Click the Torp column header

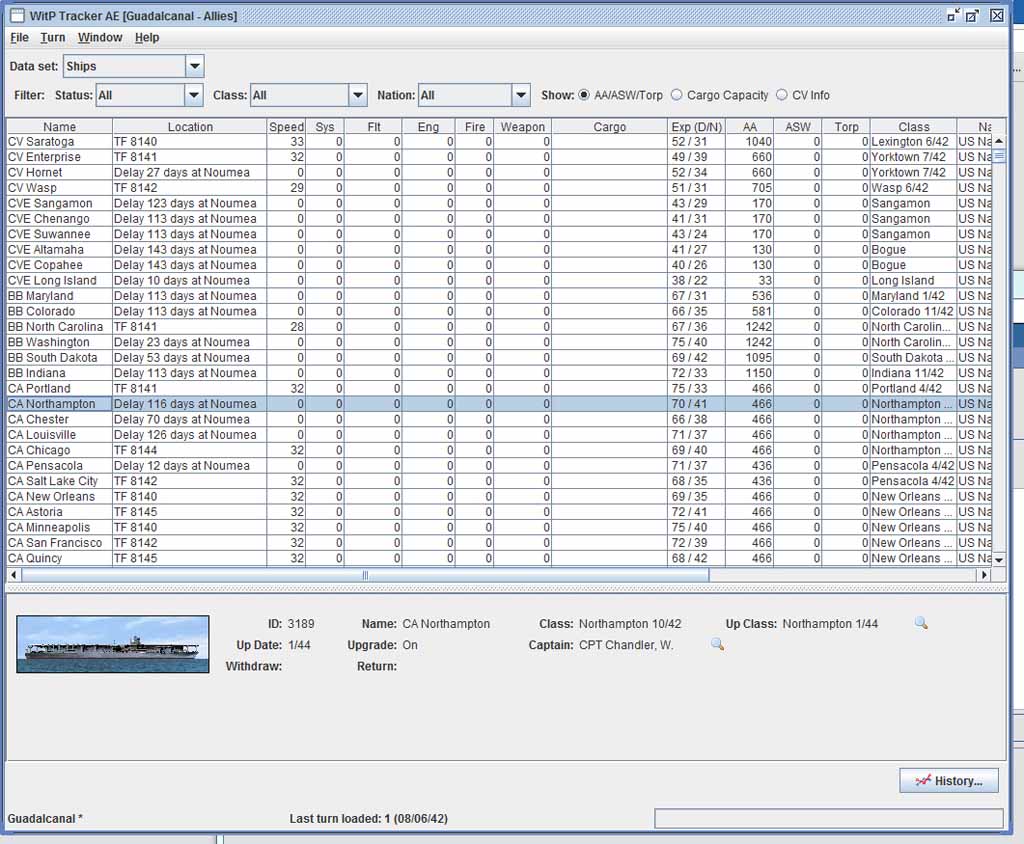(846, 127)
